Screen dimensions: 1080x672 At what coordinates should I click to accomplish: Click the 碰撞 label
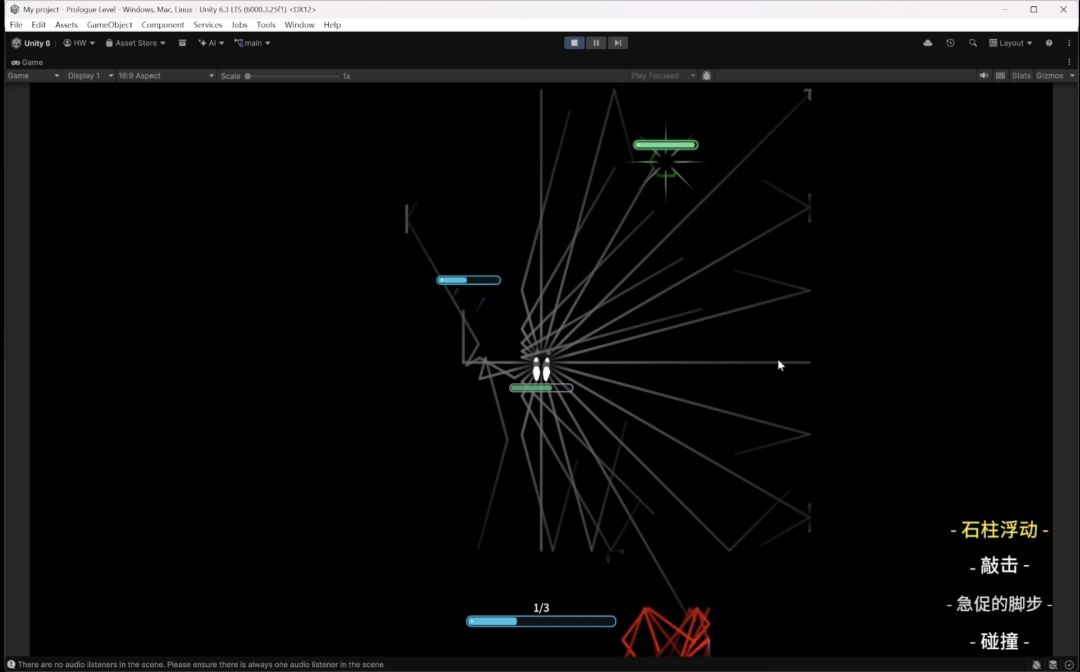tap(999, 642)
